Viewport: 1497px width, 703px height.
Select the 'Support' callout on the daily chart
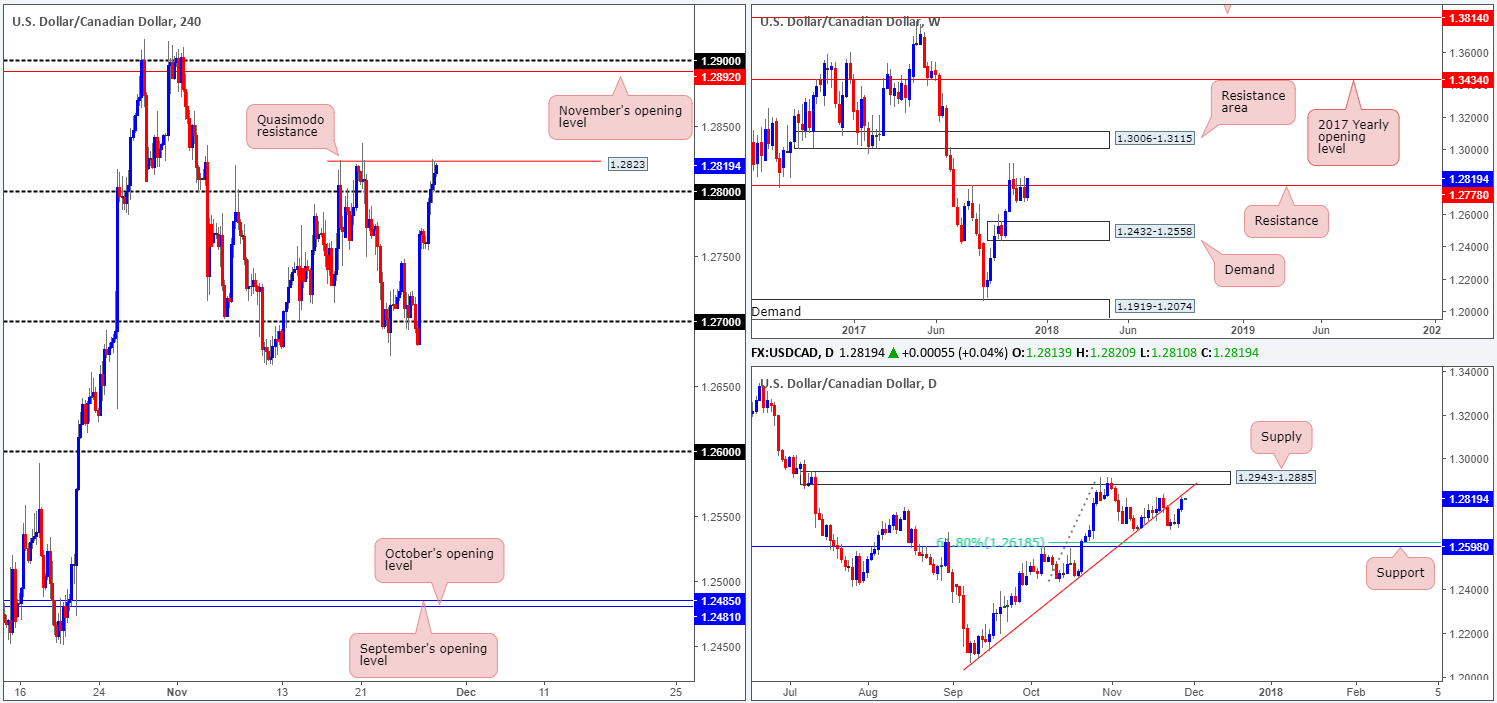point(1399,573)
